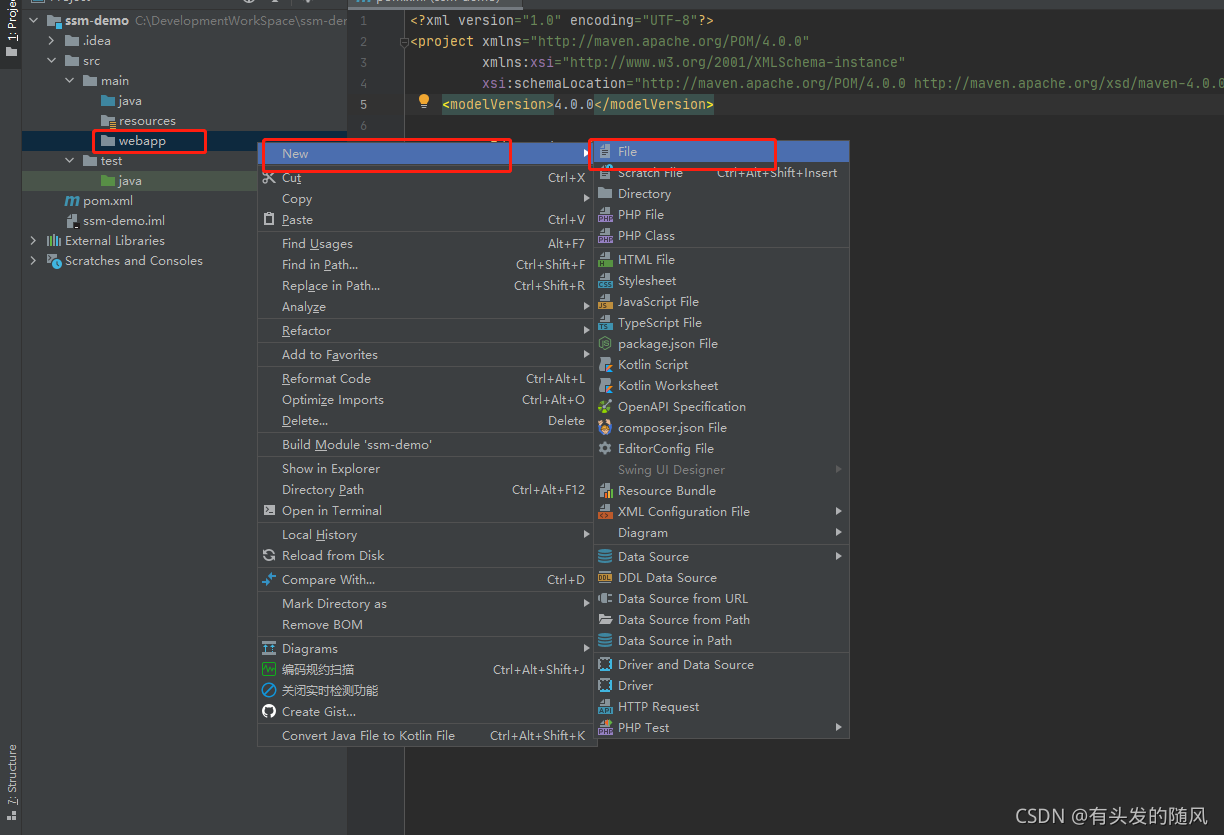Click the TypeScript File icon
Screen dimensions: 1224x835
605,323
